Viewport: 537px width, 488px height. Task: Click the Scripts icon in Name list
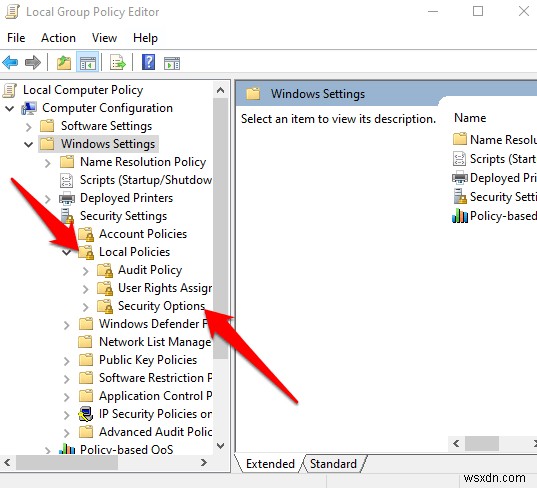459,159
